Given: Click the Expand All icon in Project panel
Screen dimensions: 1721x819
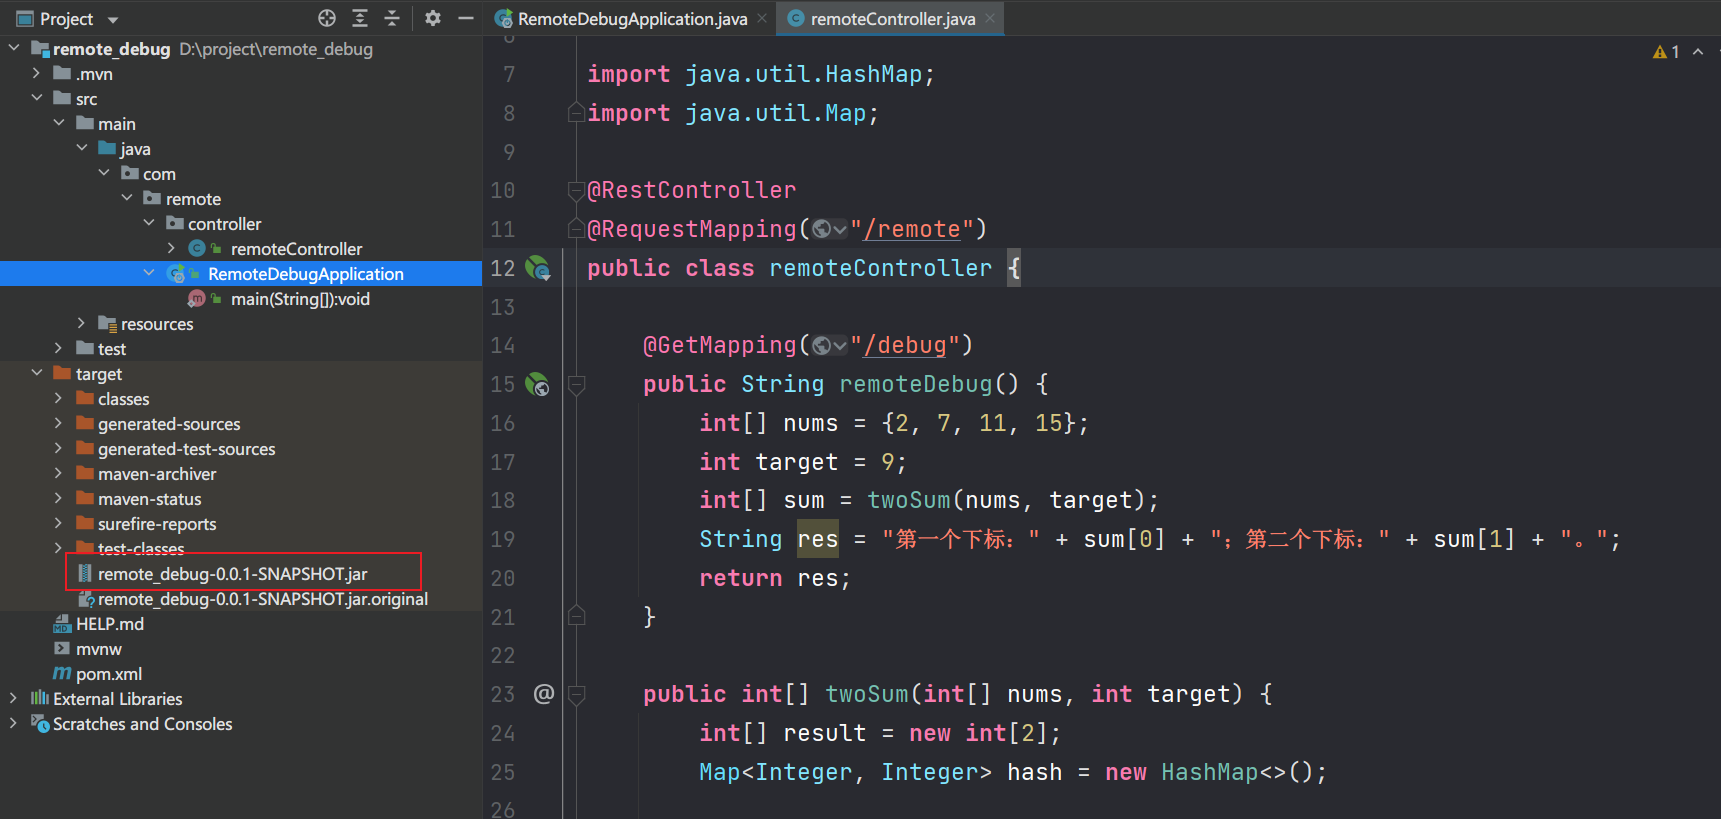Looking at the screenshot, I should (360, 18).
